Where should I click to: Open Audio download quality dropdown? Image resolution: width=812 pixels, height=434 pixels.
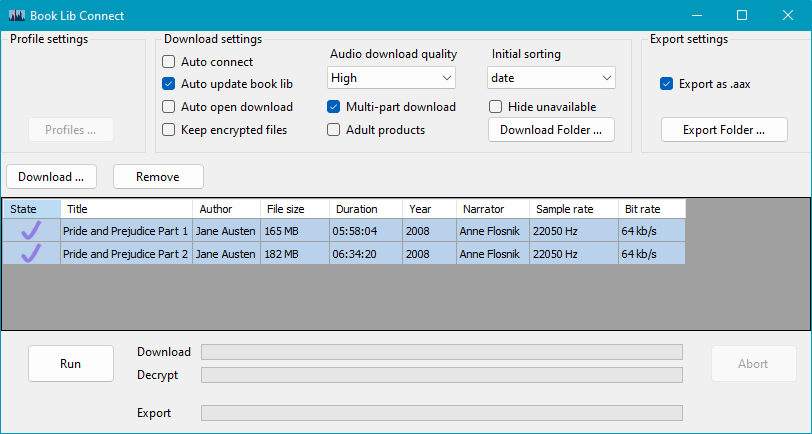click(x=392, y=78)
